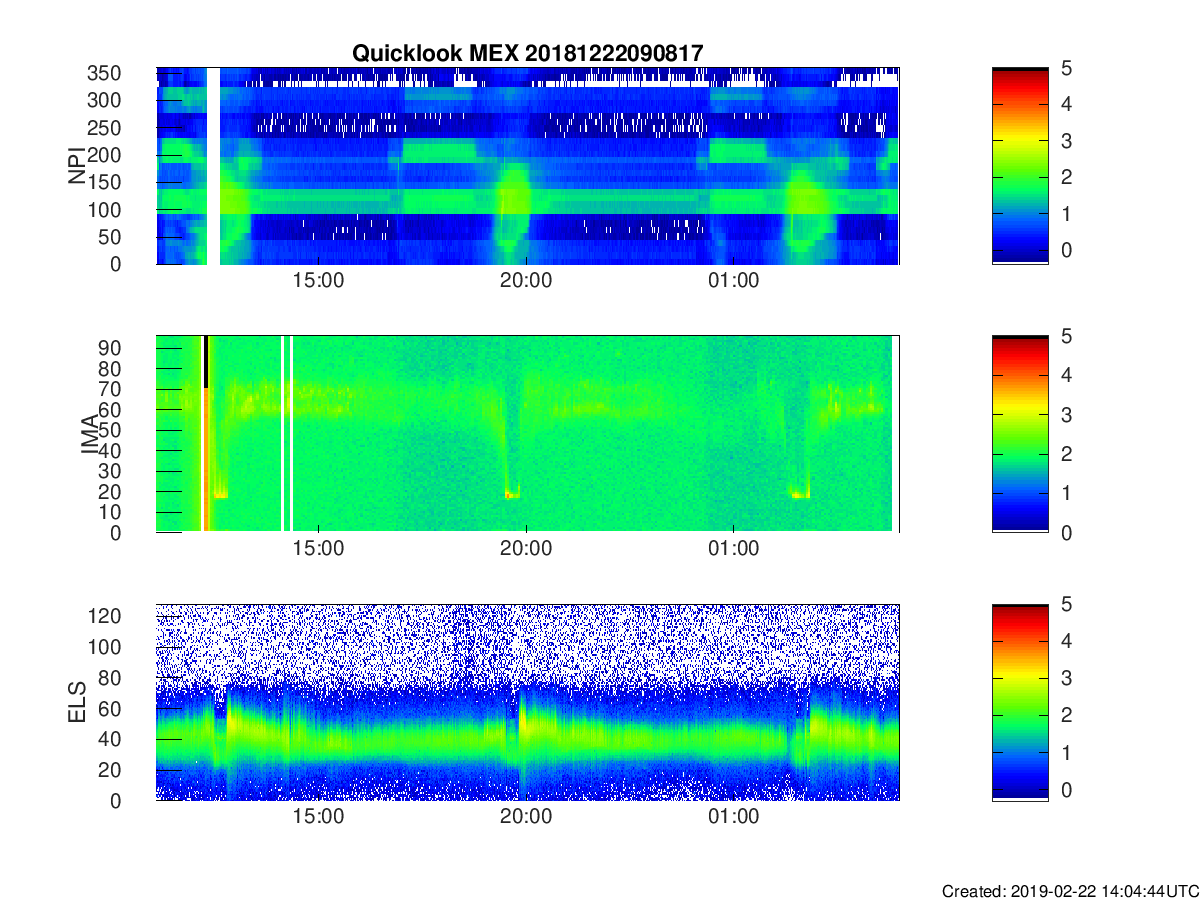Image resolution: width=1200 pixels, height=900 pixels.
Task: Click the 01:00 label under ELS panel
Action: coord(734,817)
